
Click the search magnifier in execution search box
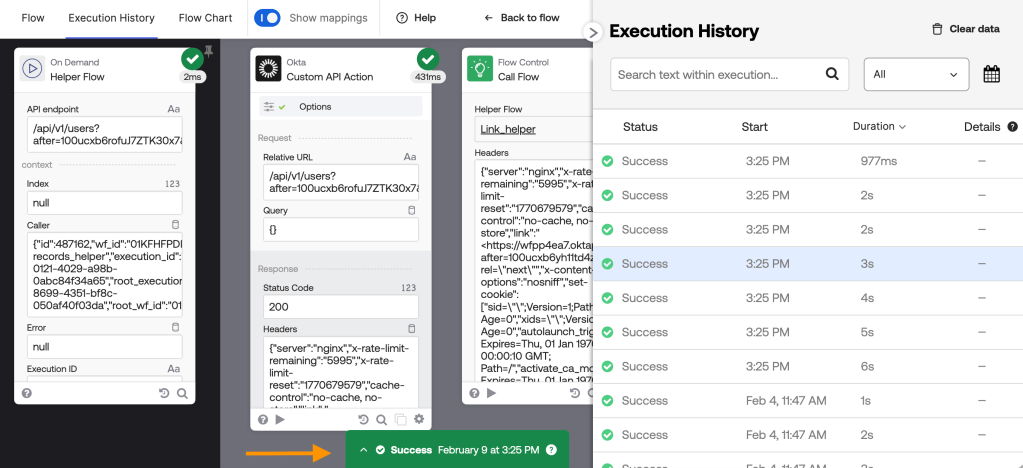click(832, 74)
